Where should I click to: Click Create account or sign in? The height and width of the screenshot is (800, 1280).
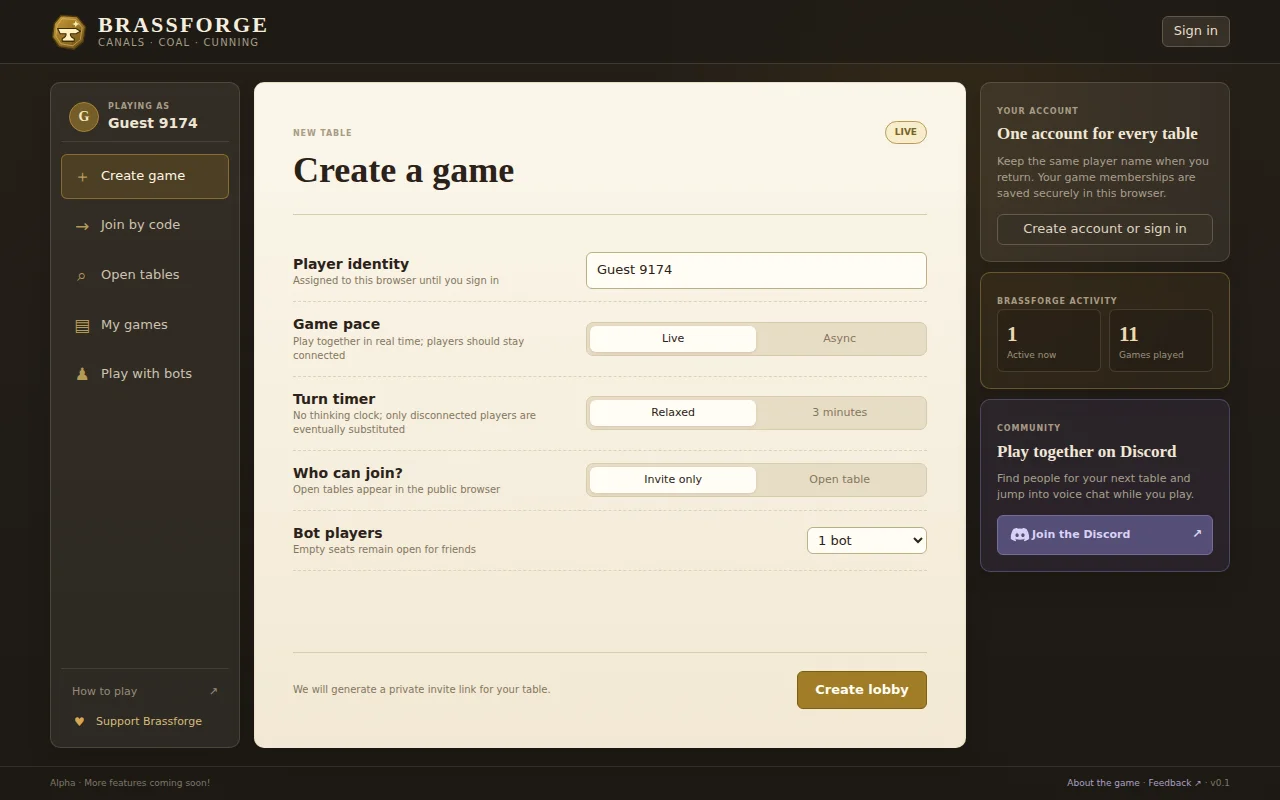pyautogui.click(x=1105, y=229)
